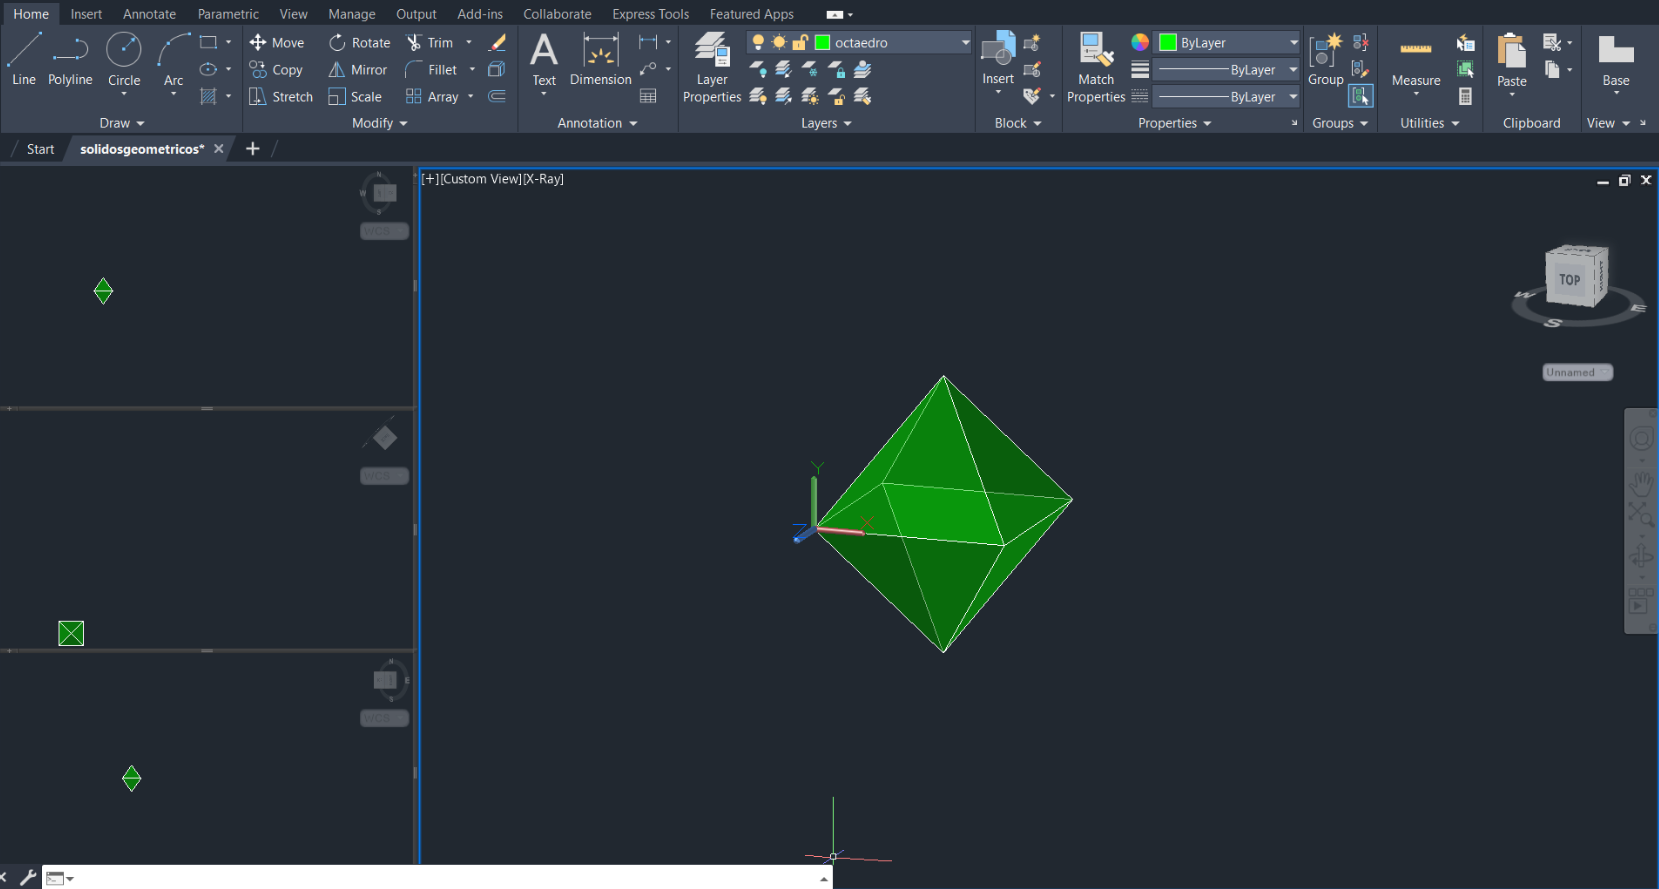
Task: Click TOP face of the ViewCube
Action: coord(1570,279)
